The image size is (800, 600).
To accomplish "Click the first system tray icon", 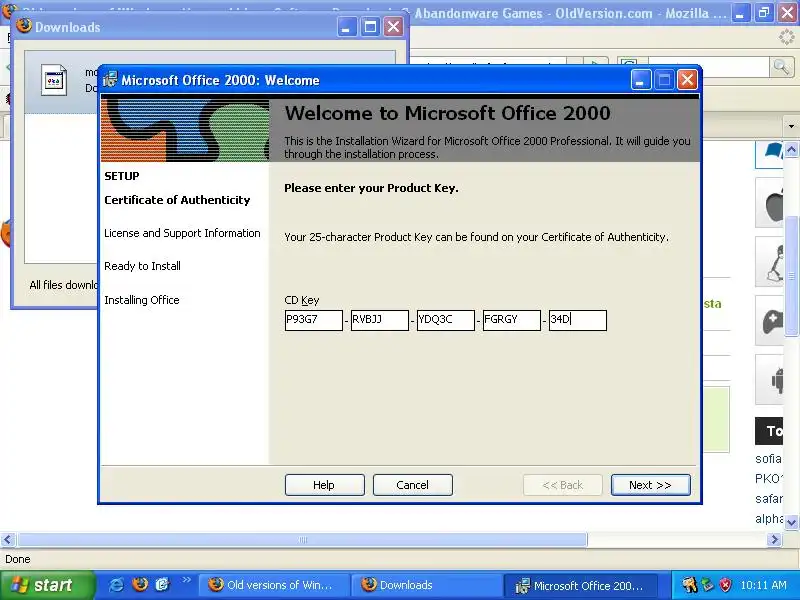I will (x=689, y=585).
